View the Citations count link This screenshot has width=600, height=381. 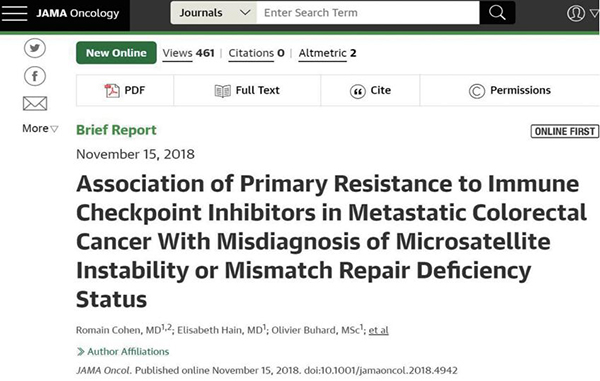coord(256,53)
